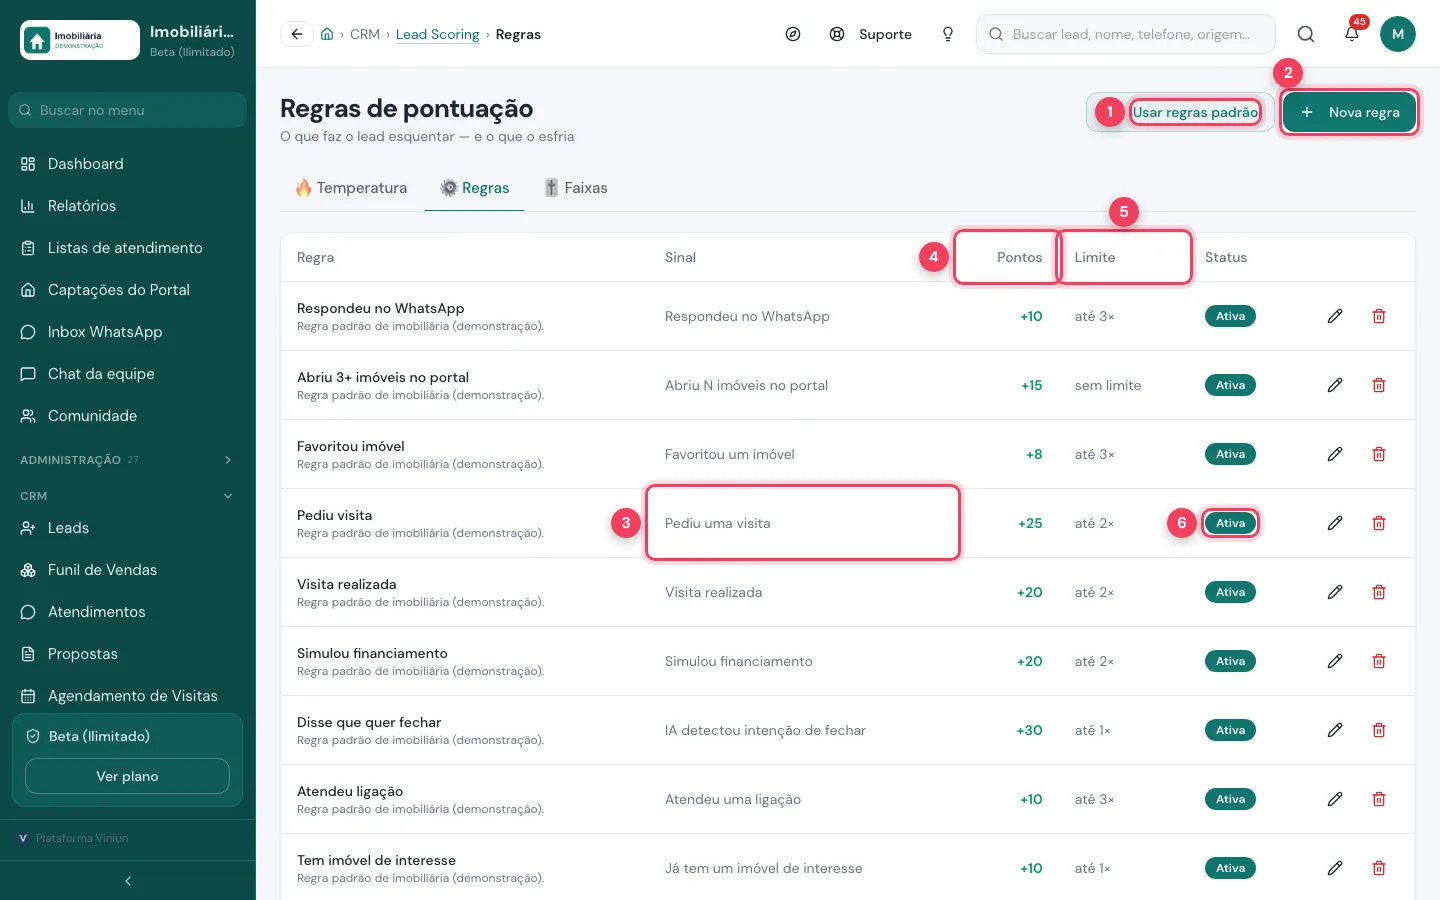Delete the Abriu 3+ imóveis no portal rule
This screenshot has height=900, width=1440.
[1379, 385]
